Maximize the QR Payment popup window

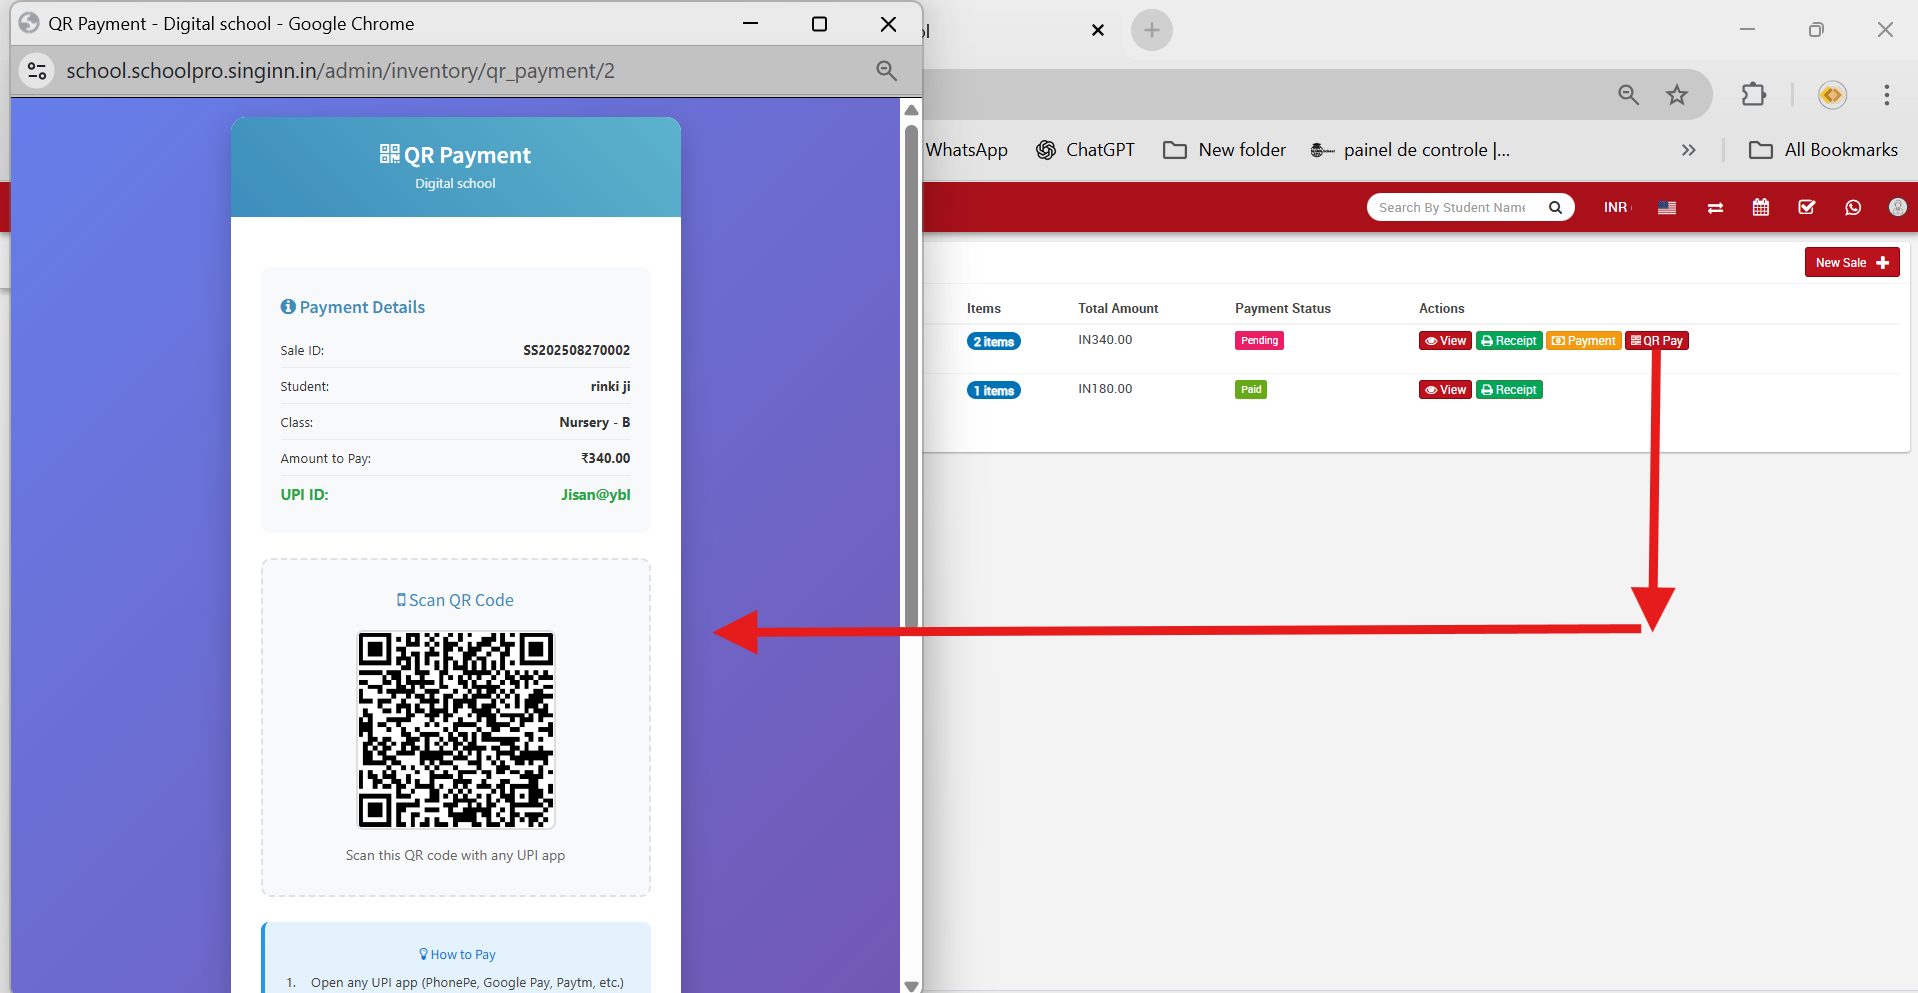coord(819,24)
